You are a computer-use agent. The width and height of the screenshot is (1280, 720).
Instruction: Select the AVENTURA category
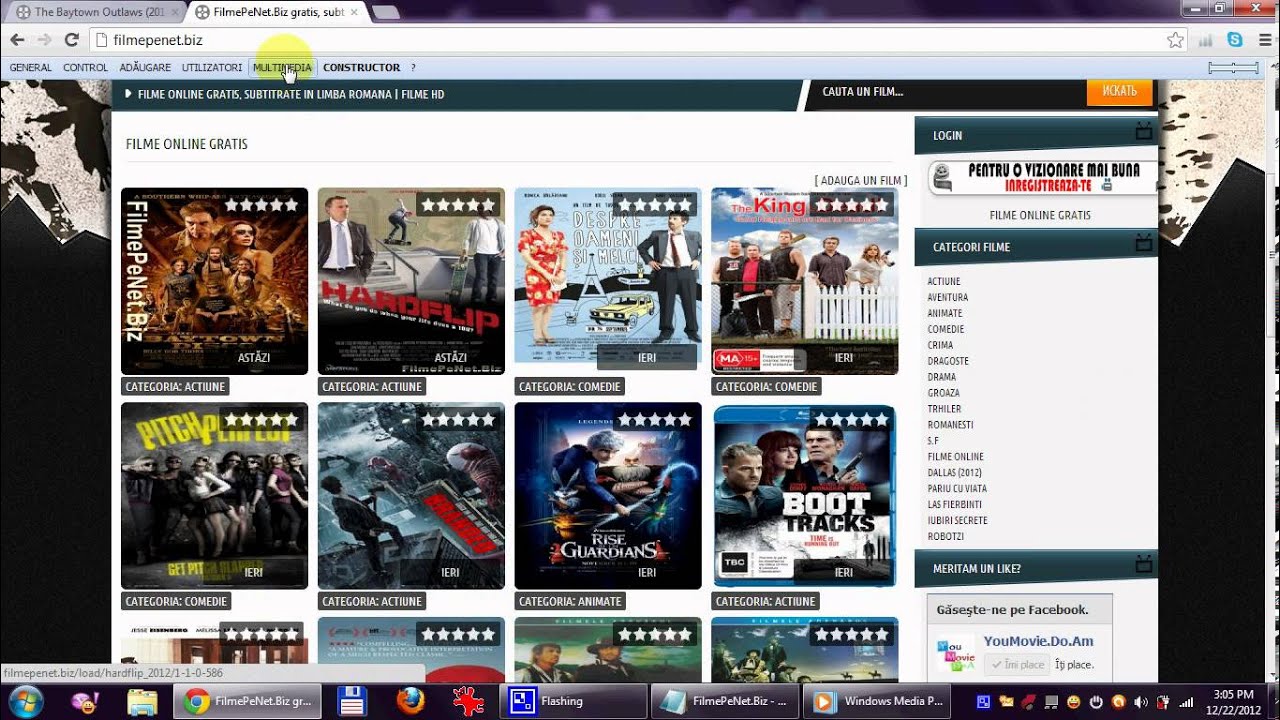point(948,298)
